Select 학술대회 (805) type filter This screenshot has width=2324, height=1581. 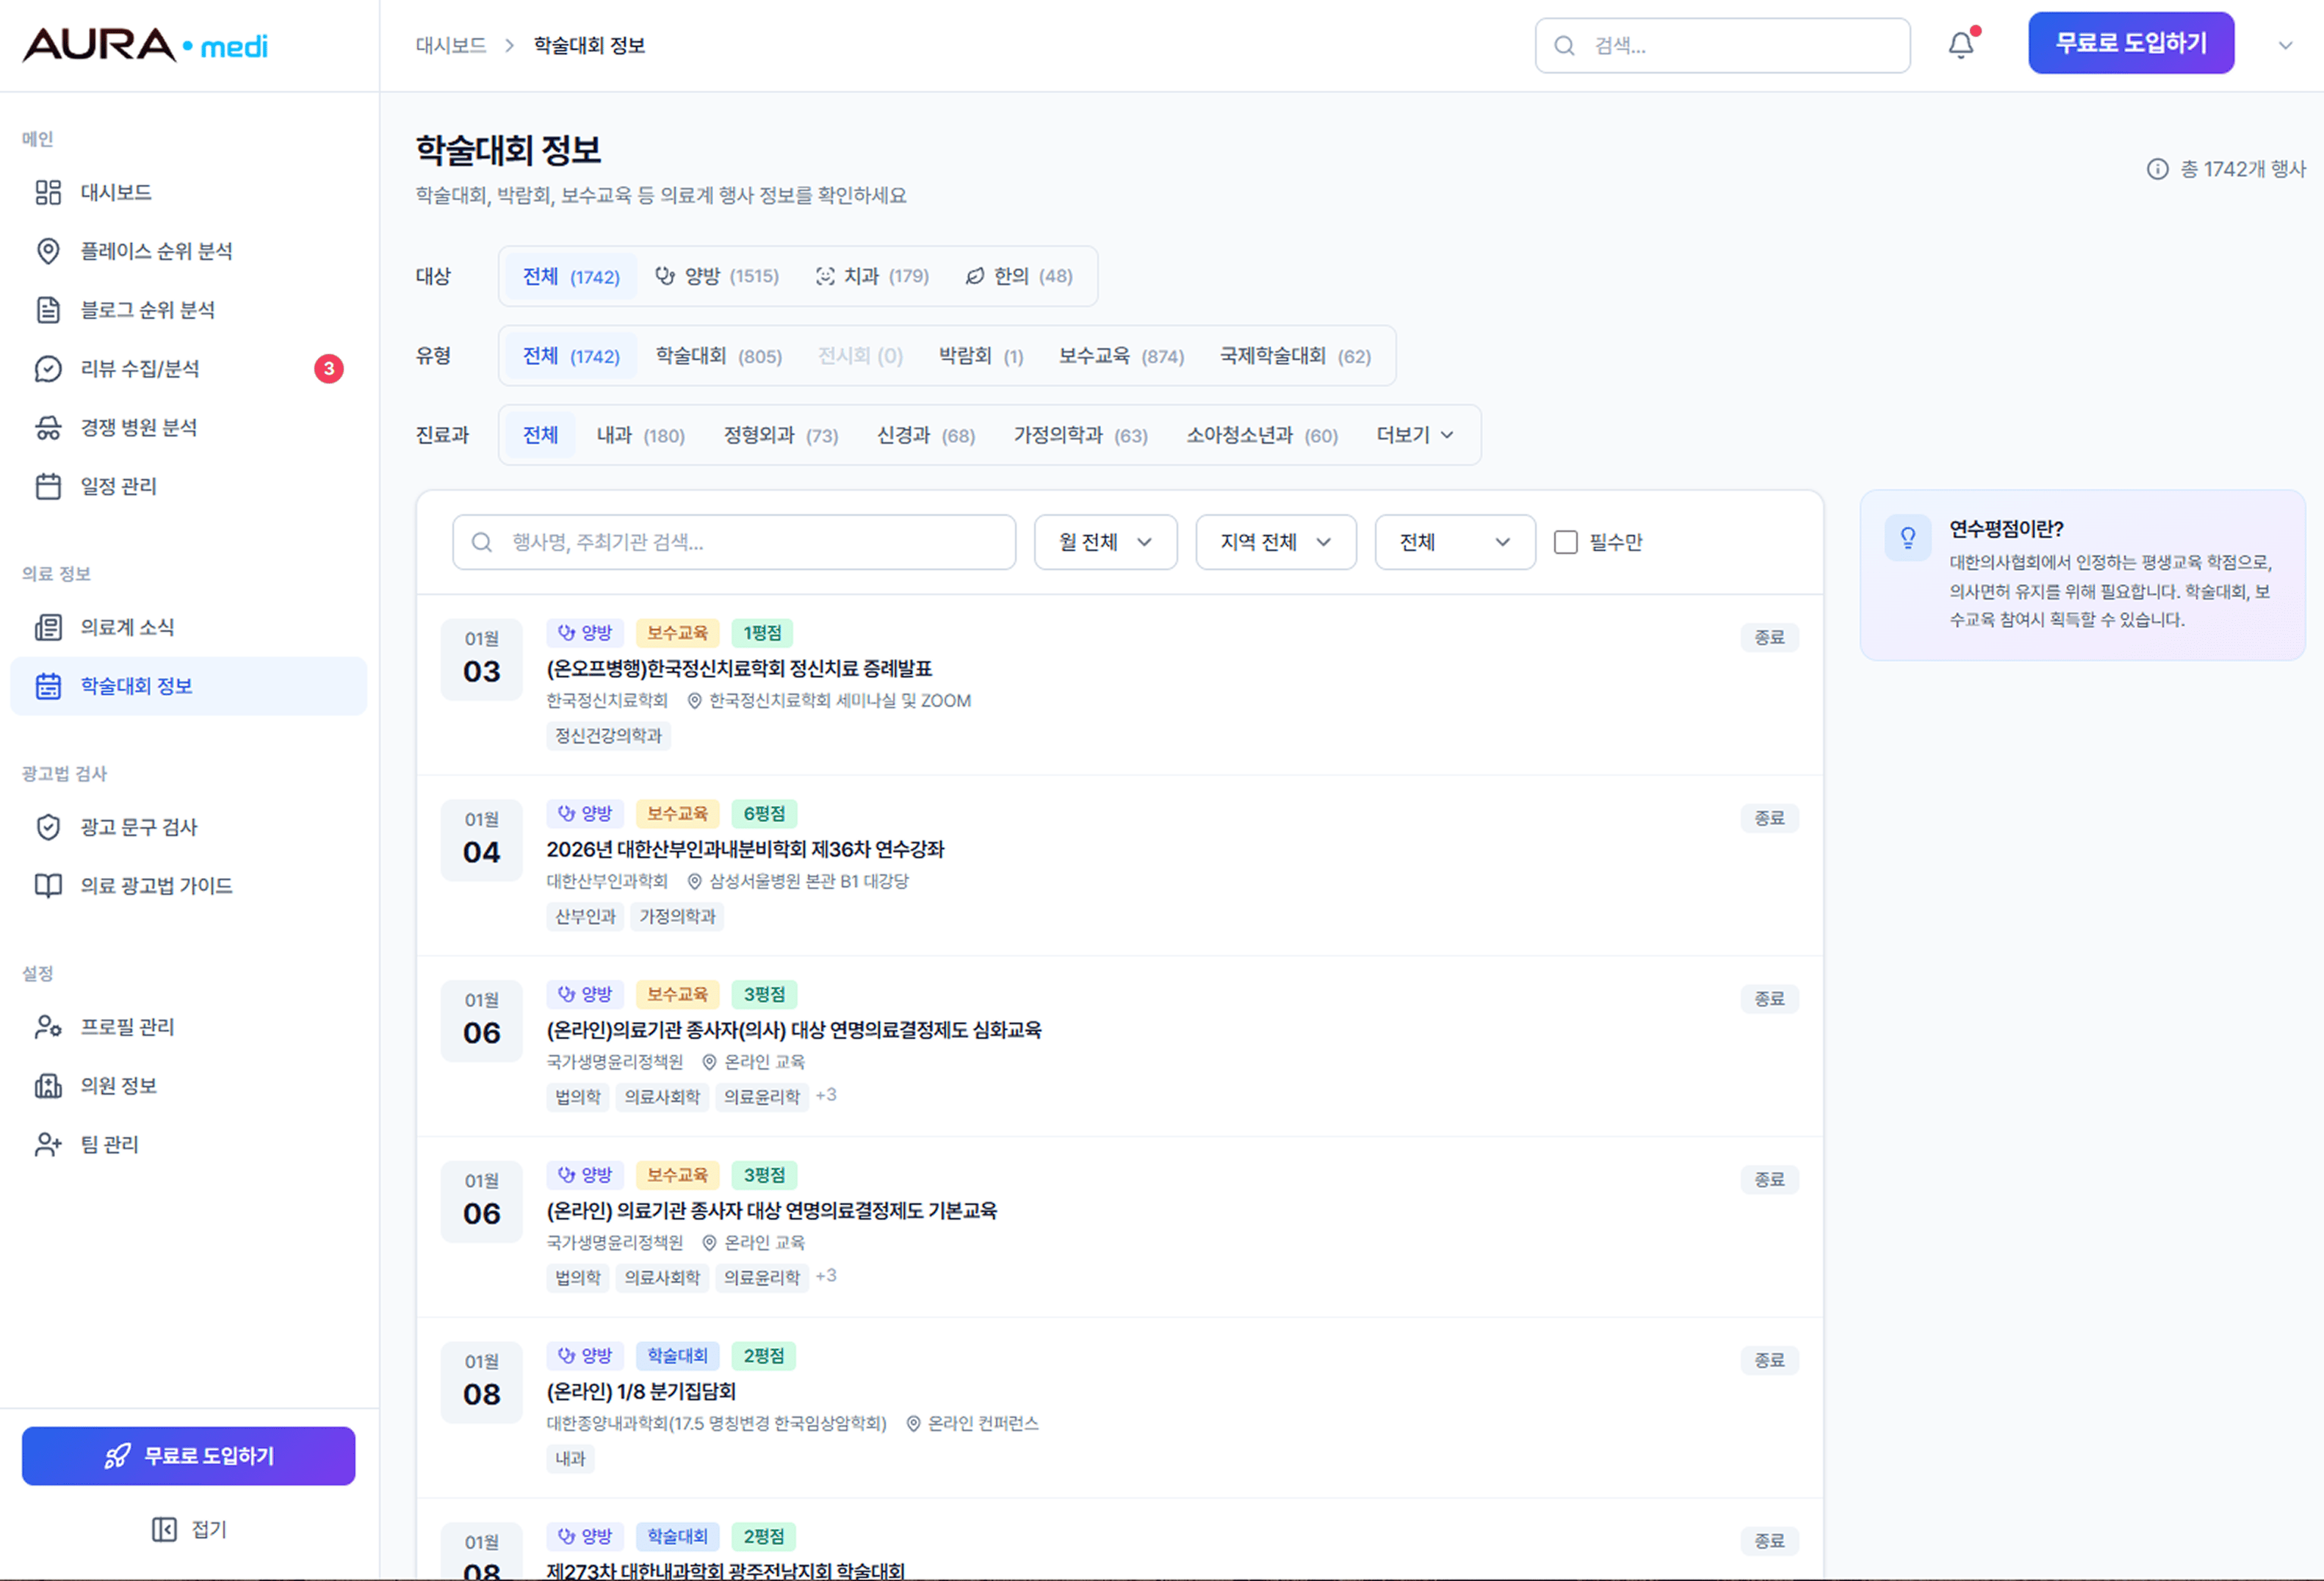pos(719,356)
